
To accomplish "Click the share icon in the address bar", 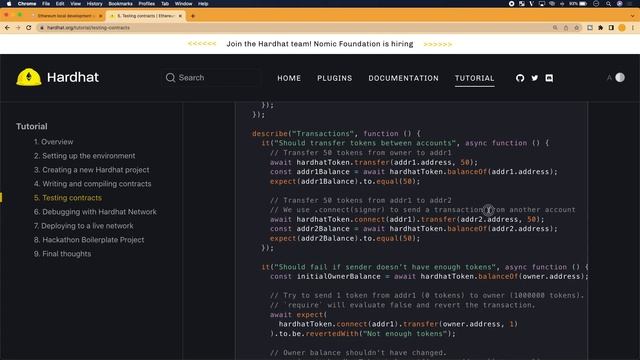I will (x=566, y=28).
